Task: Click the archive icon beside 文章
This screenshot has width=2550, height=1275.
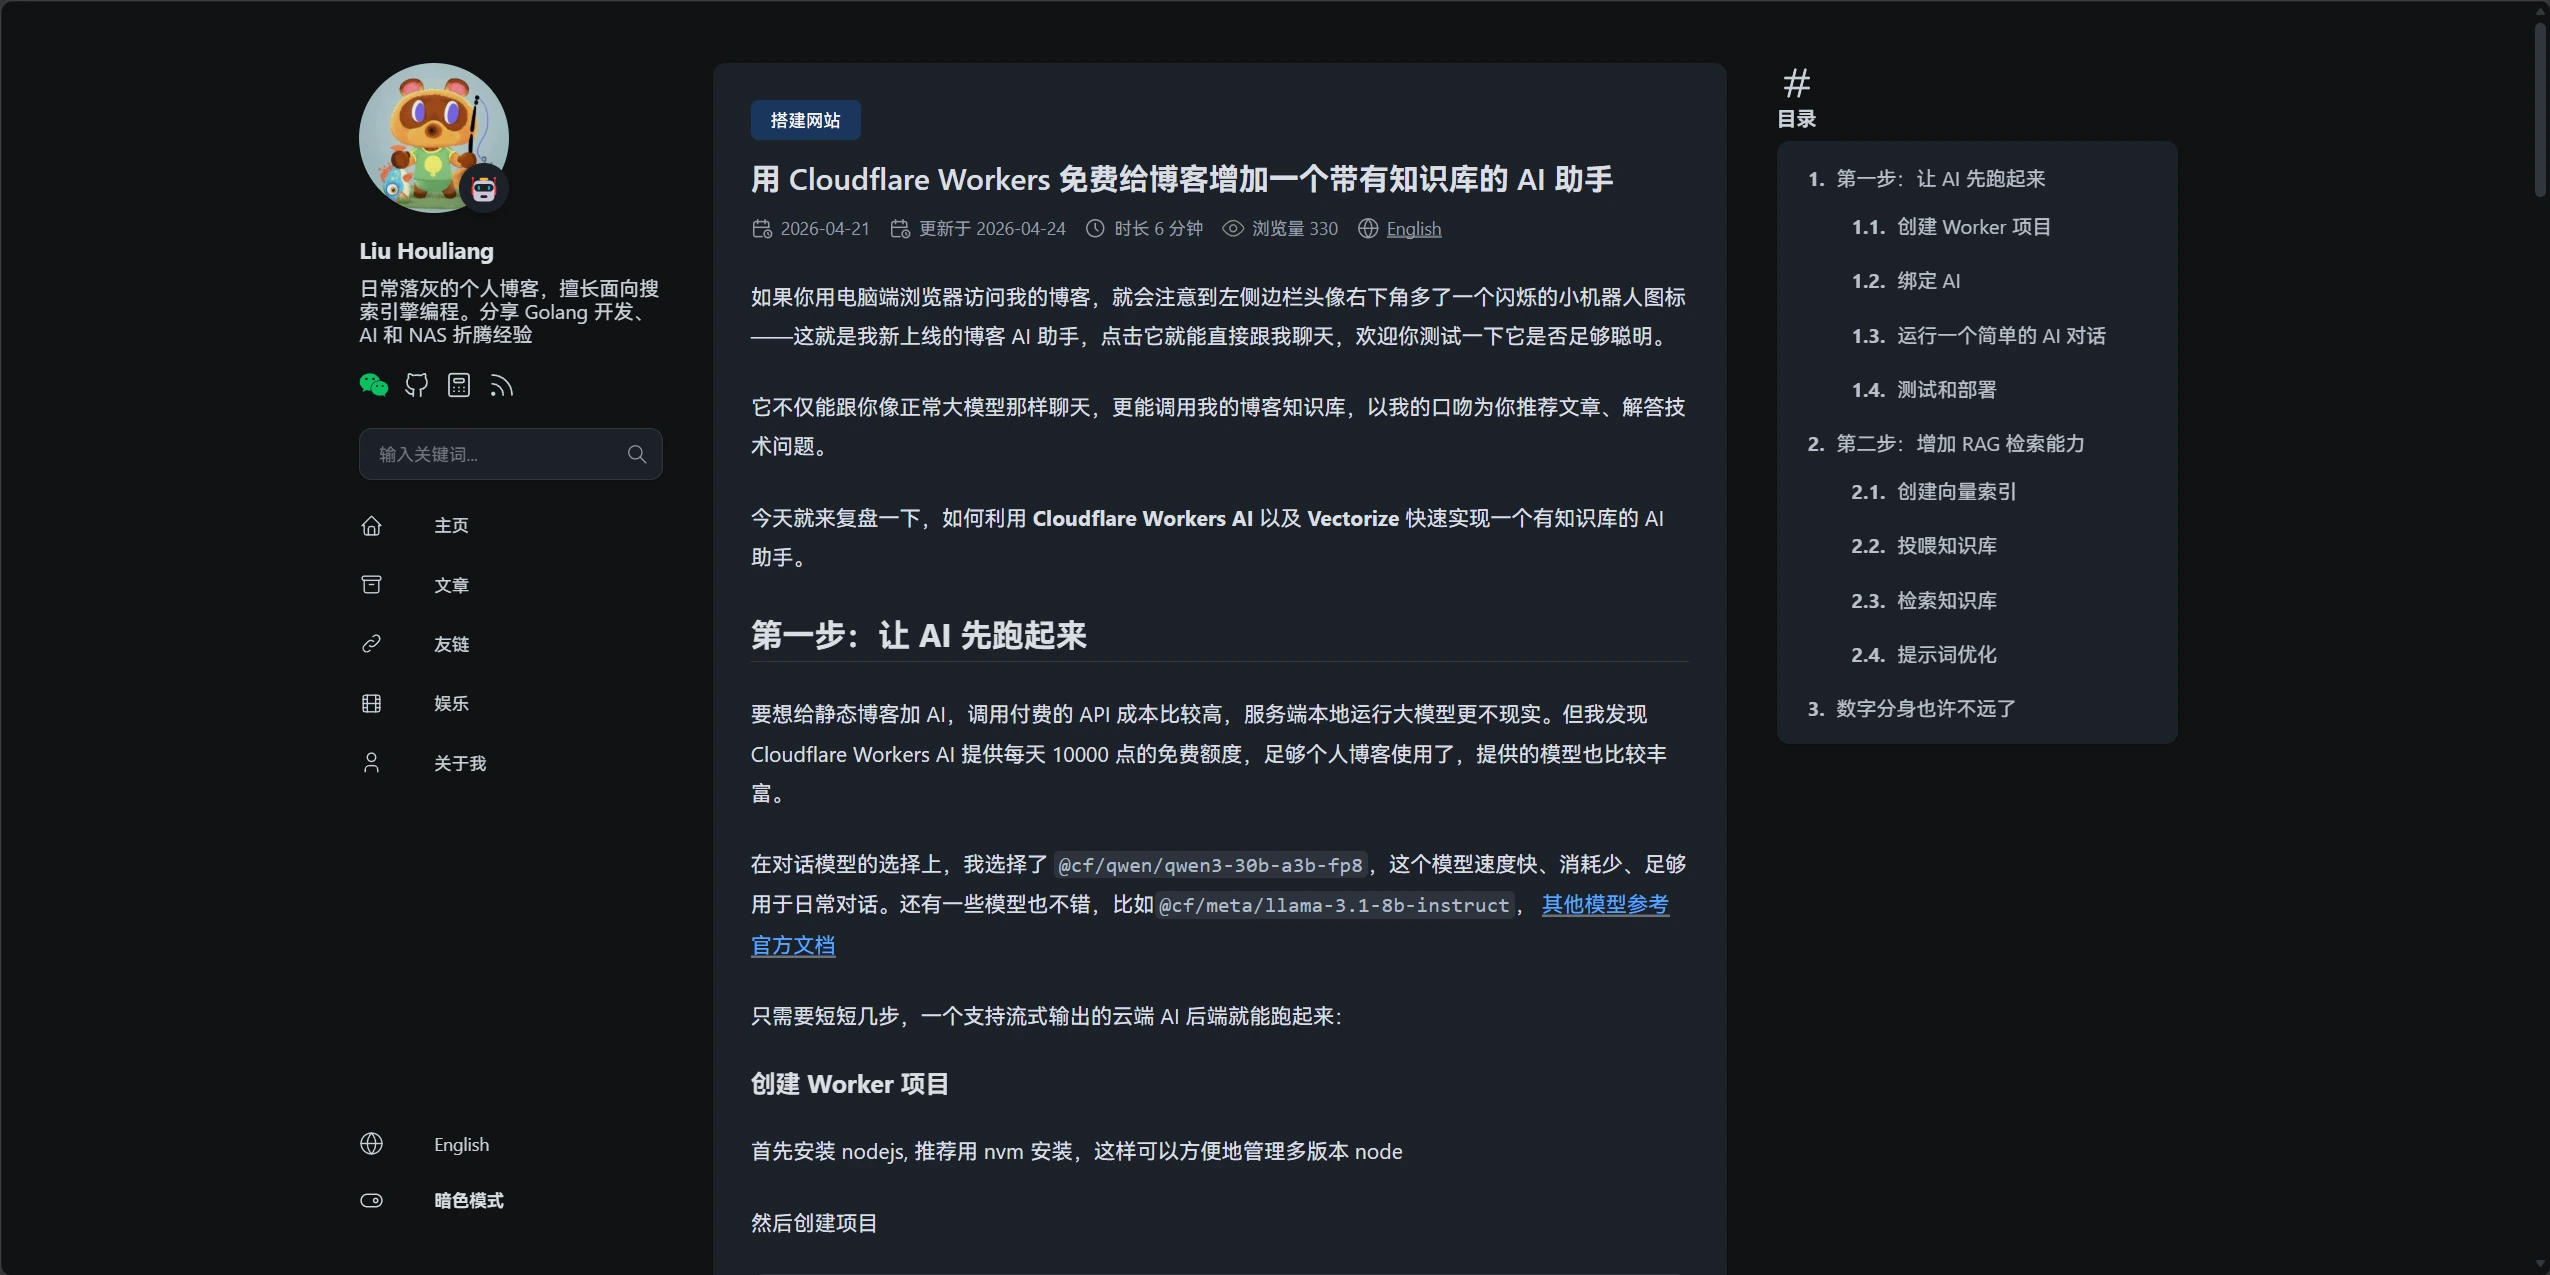Action: point(371,584)
